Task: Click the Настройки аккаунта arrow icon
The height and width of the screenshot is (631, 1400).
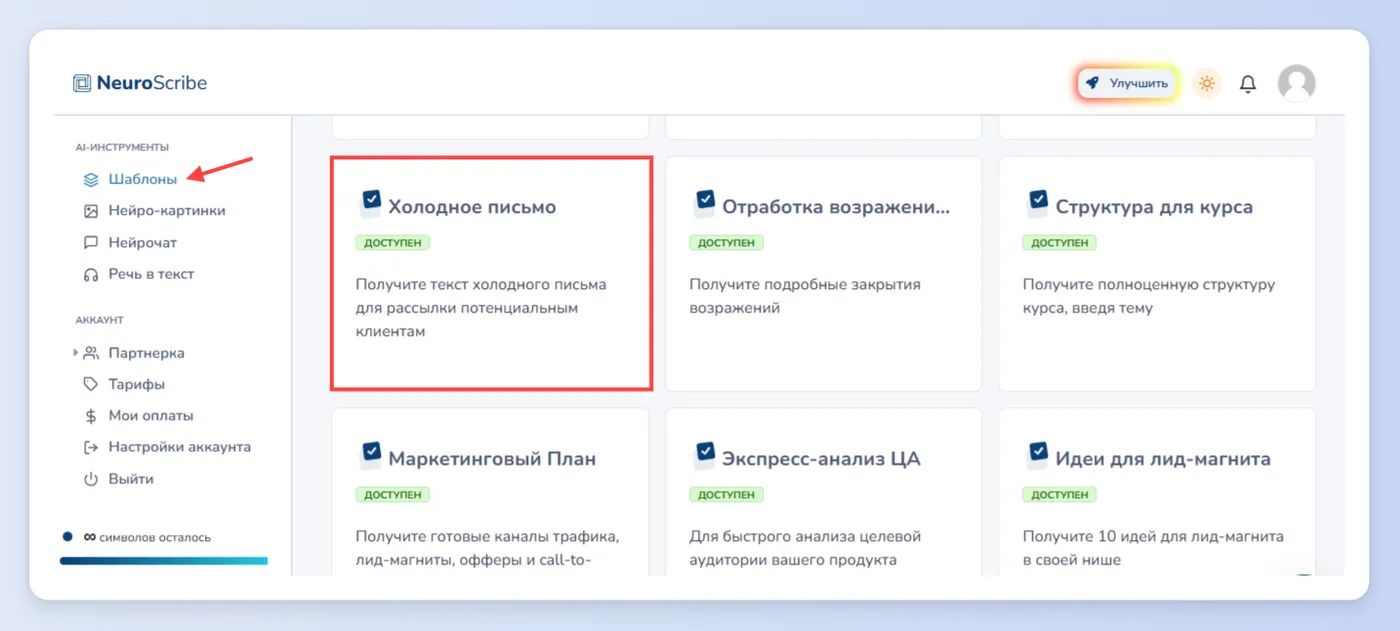Action: coord(91,447)
